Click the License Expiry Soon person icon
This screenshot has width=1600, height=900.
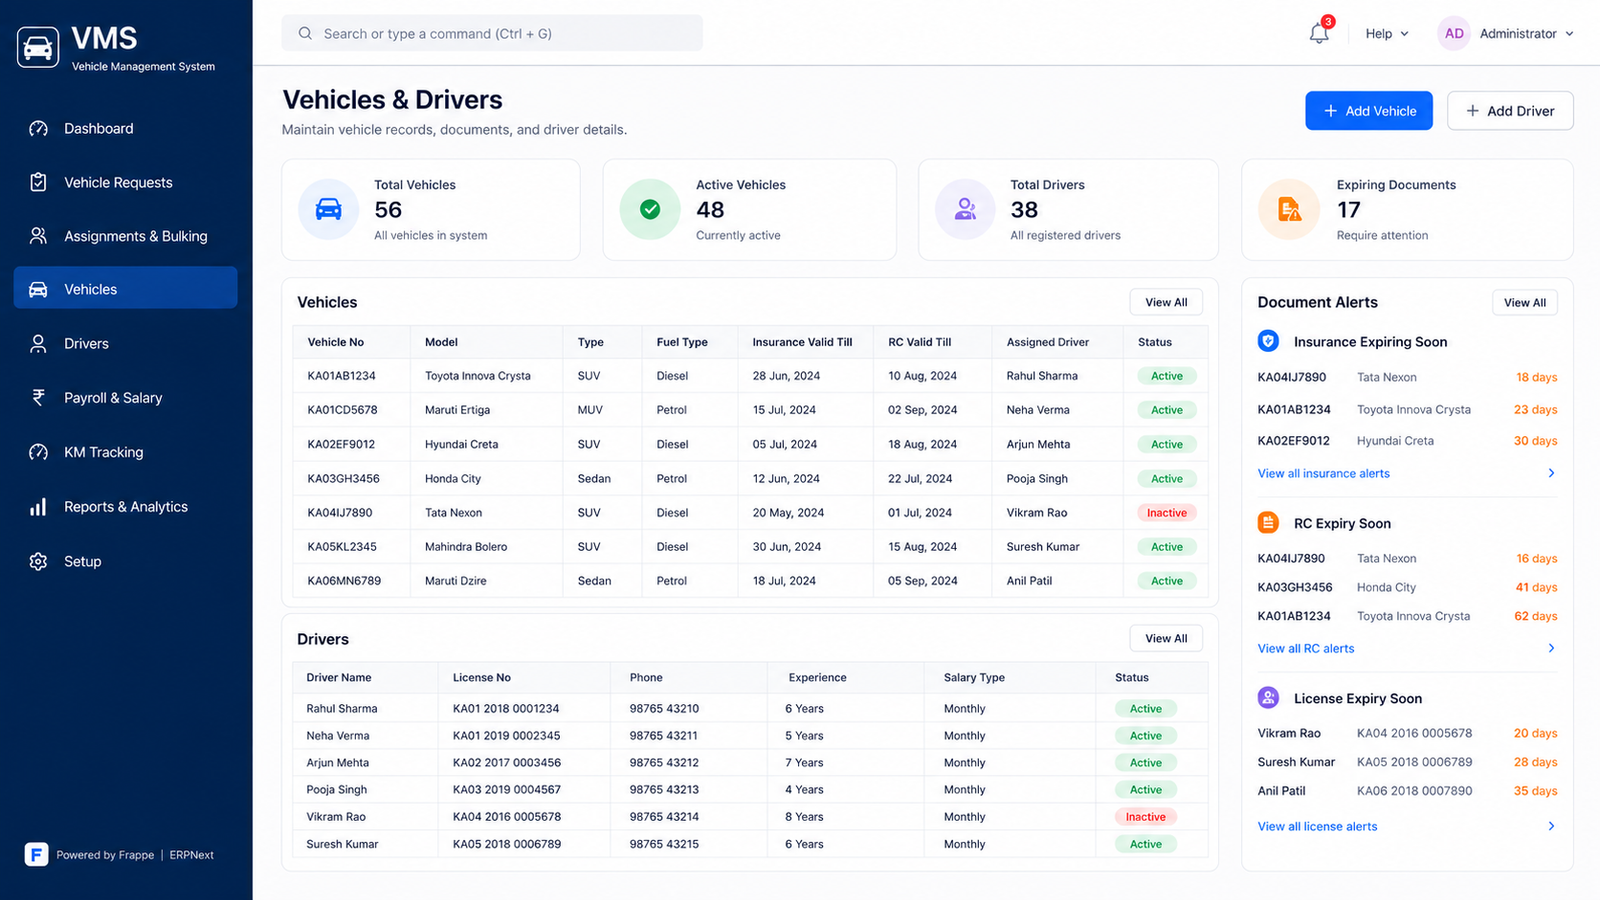click(x=1268, y=698)
